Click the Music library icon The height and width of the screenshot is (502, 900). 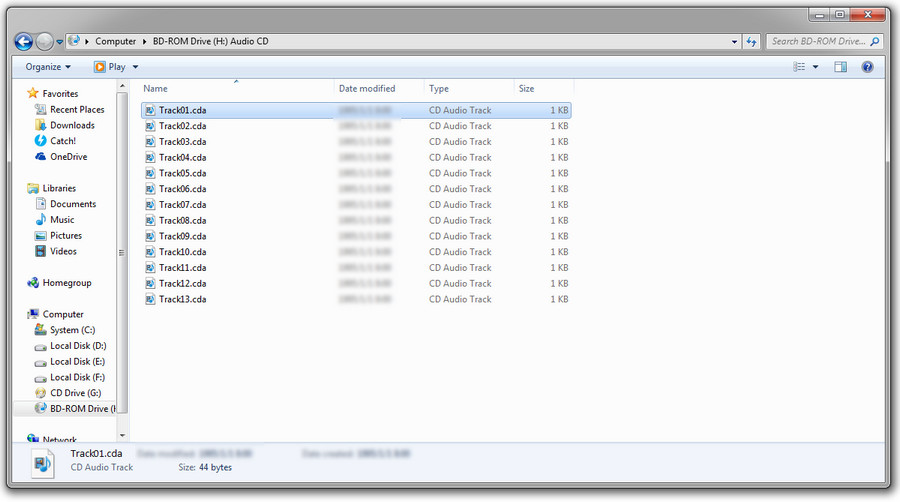(x=41, y=220)
